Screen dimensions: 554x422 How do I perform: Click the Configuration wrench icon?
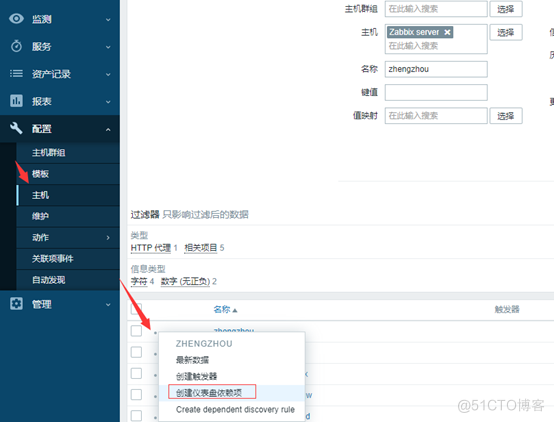coord(16,128)
